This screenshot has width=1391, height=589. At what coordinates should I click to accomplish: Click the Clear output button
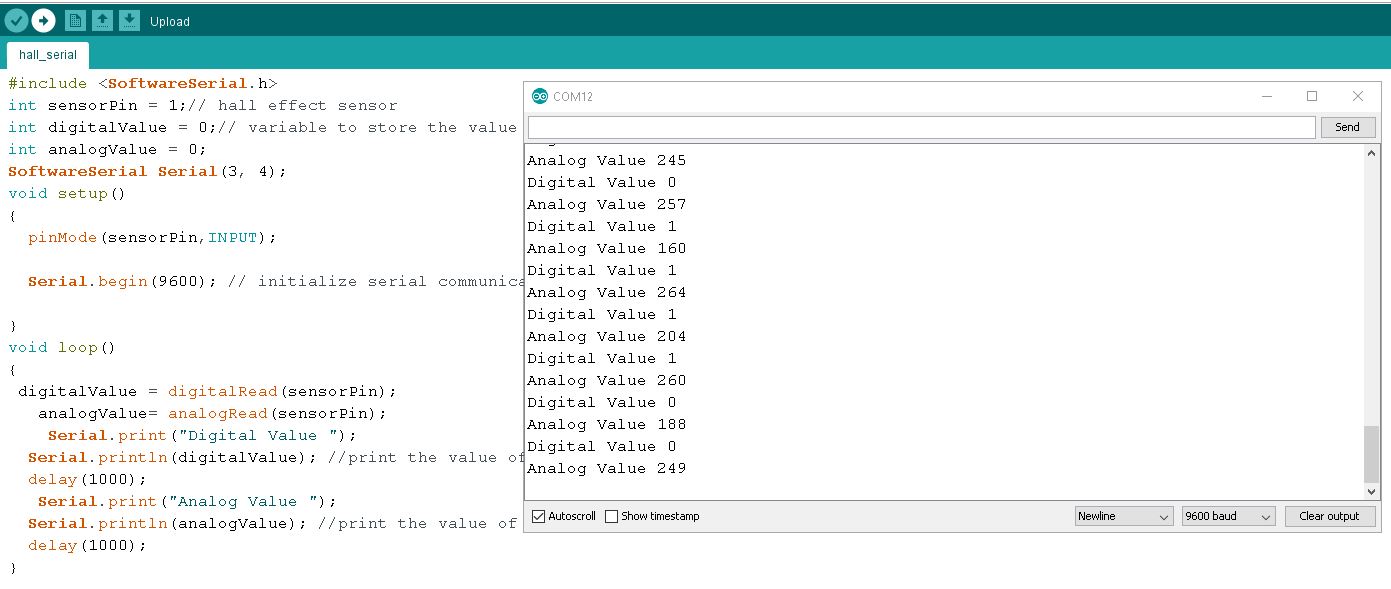tap(1329, 516)
